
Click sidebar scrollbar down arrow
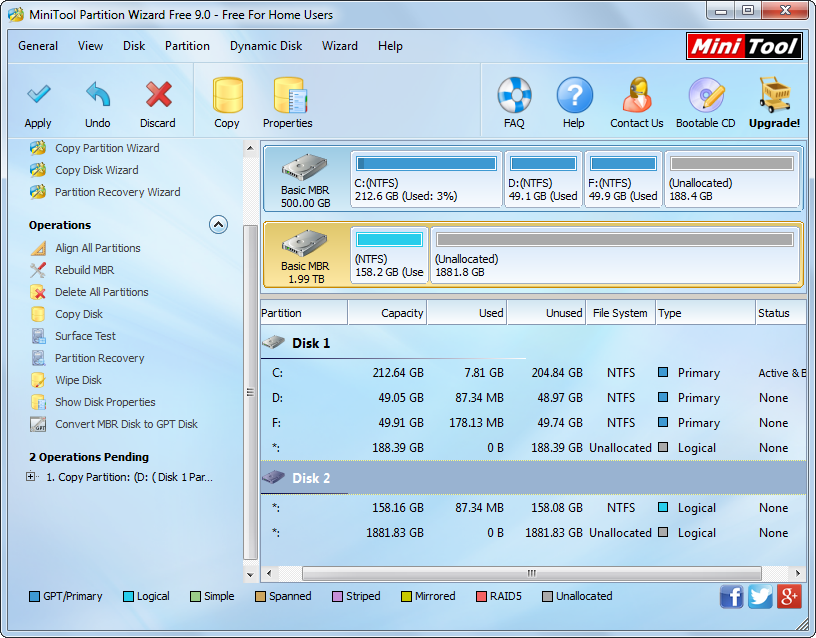[250, 575]
